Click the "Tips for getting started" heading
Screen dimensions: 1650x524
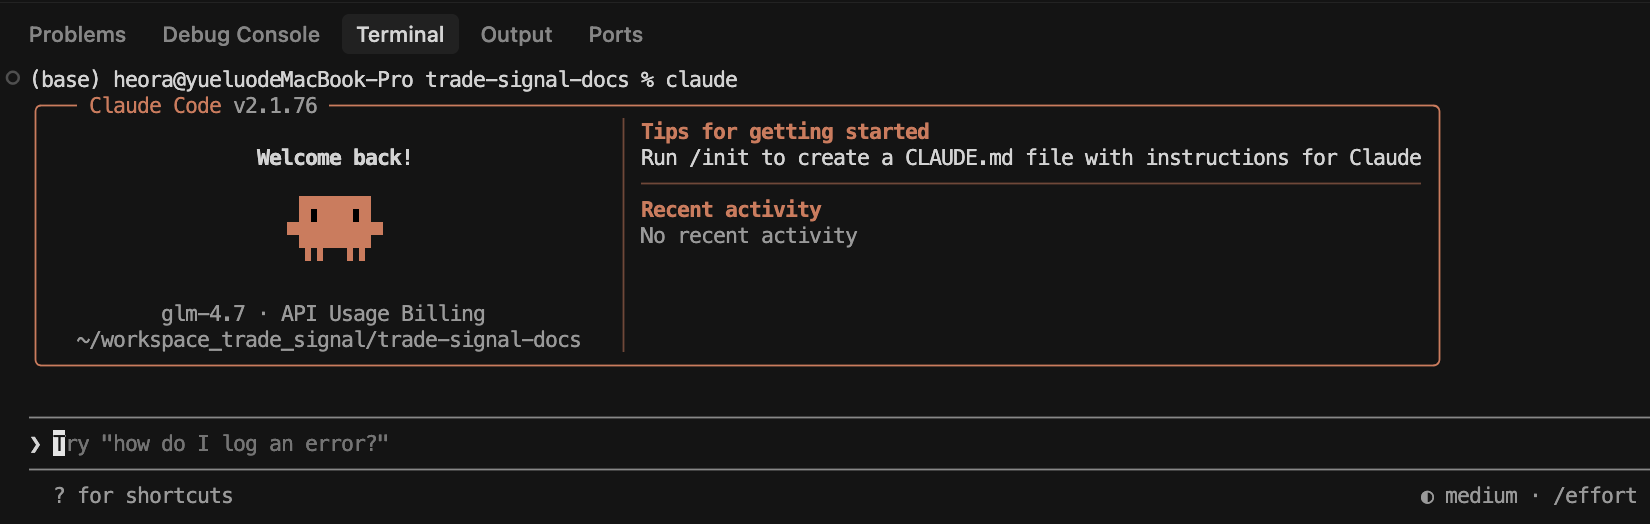click(x=785, y=132)
